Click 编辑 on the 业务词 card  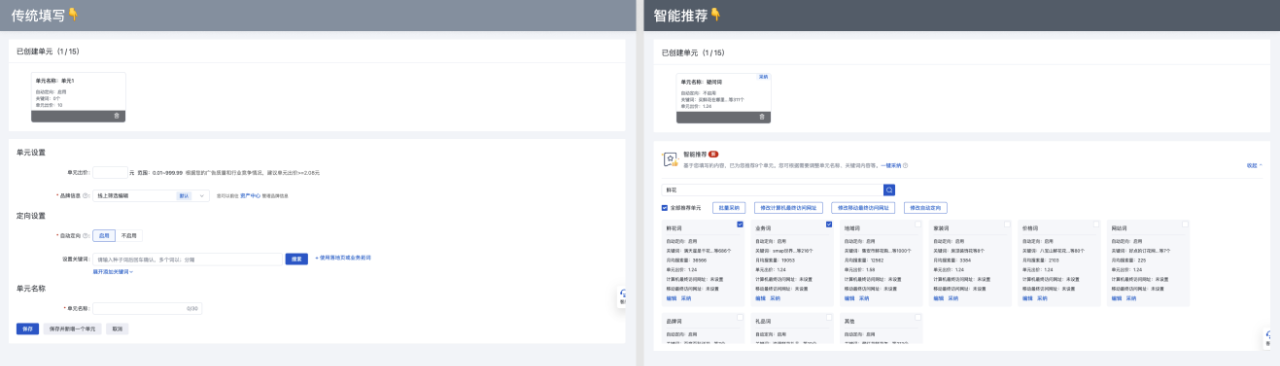[x=760, y=298]
